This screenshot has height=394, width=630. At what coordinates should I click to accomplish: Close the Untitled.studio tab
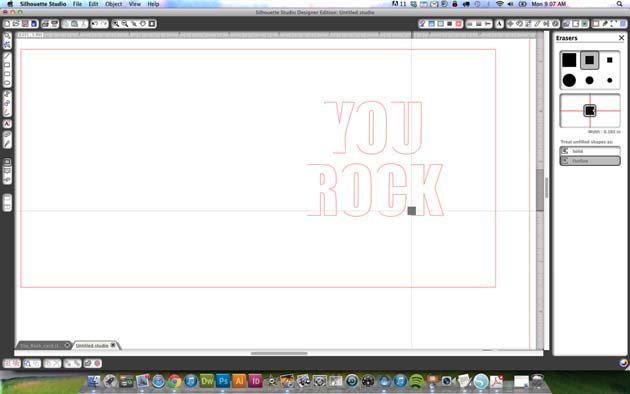(113, 345)
